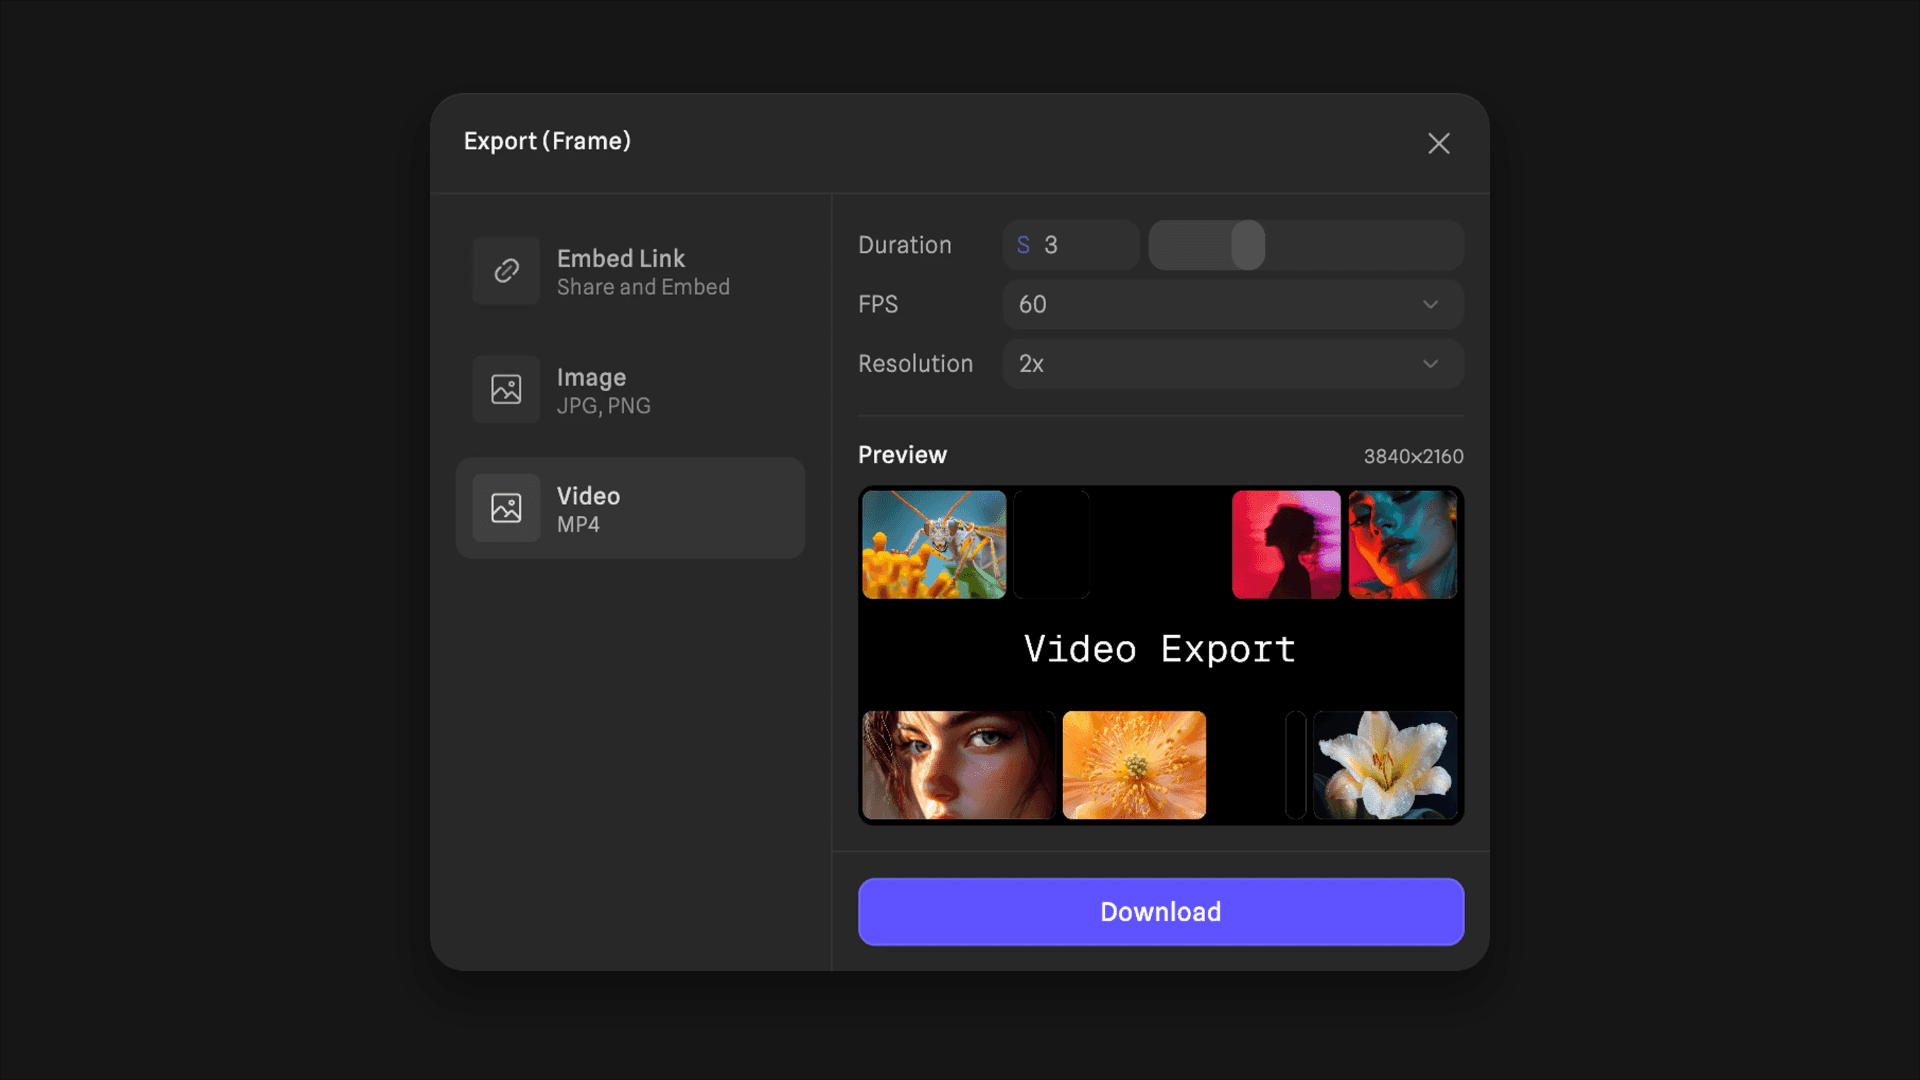Click the Resolution label

point(915,364)
